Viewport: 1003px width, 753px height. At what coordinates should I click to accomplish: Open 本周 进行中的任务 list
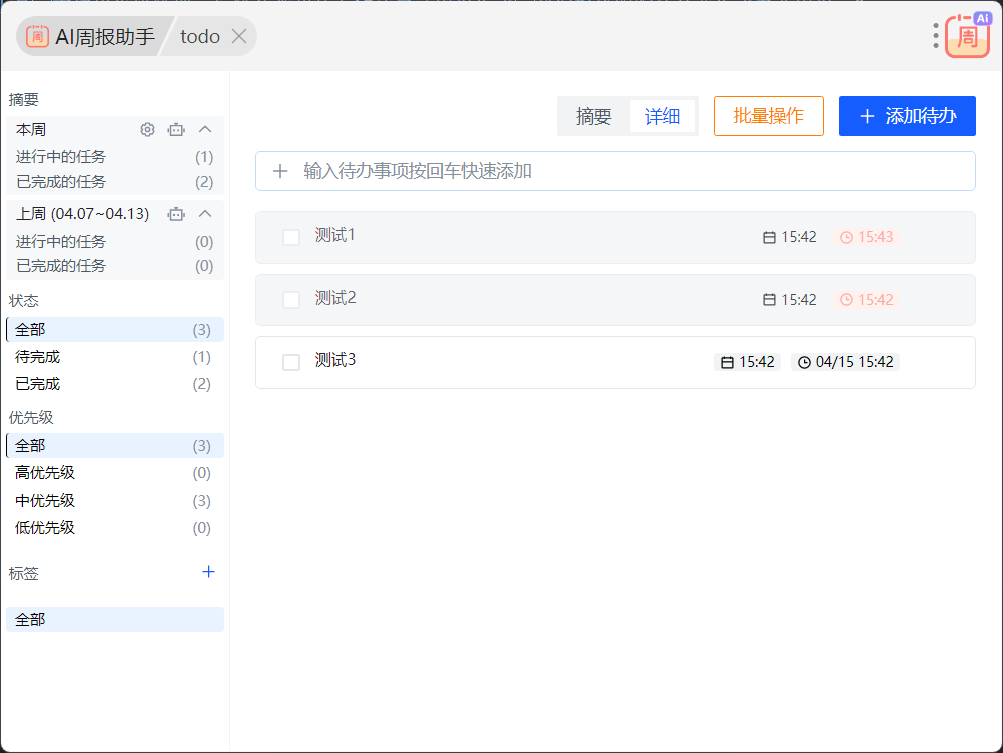tap(115, 157)
